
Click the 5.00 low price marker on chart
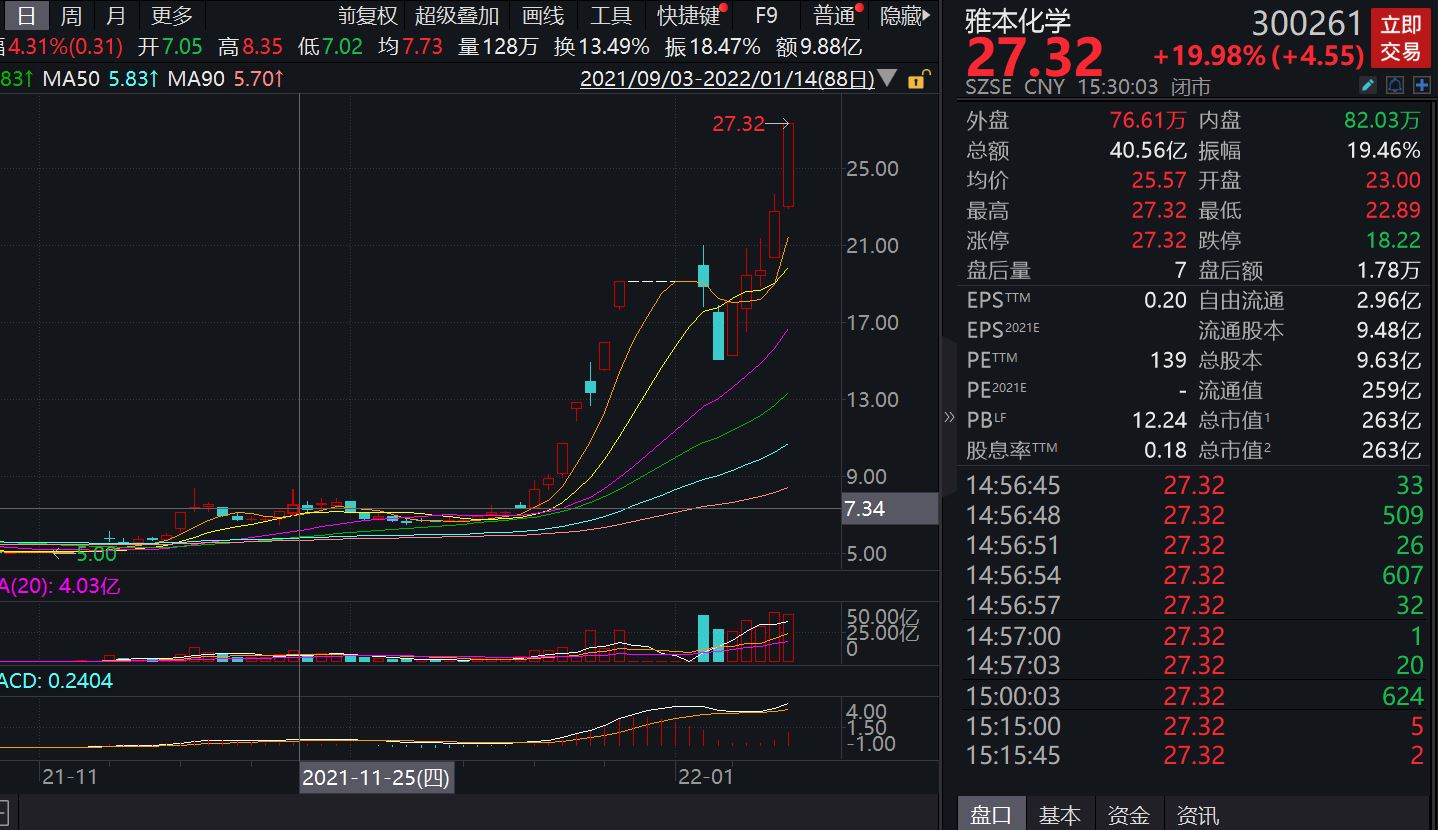[x=96, y=553]
